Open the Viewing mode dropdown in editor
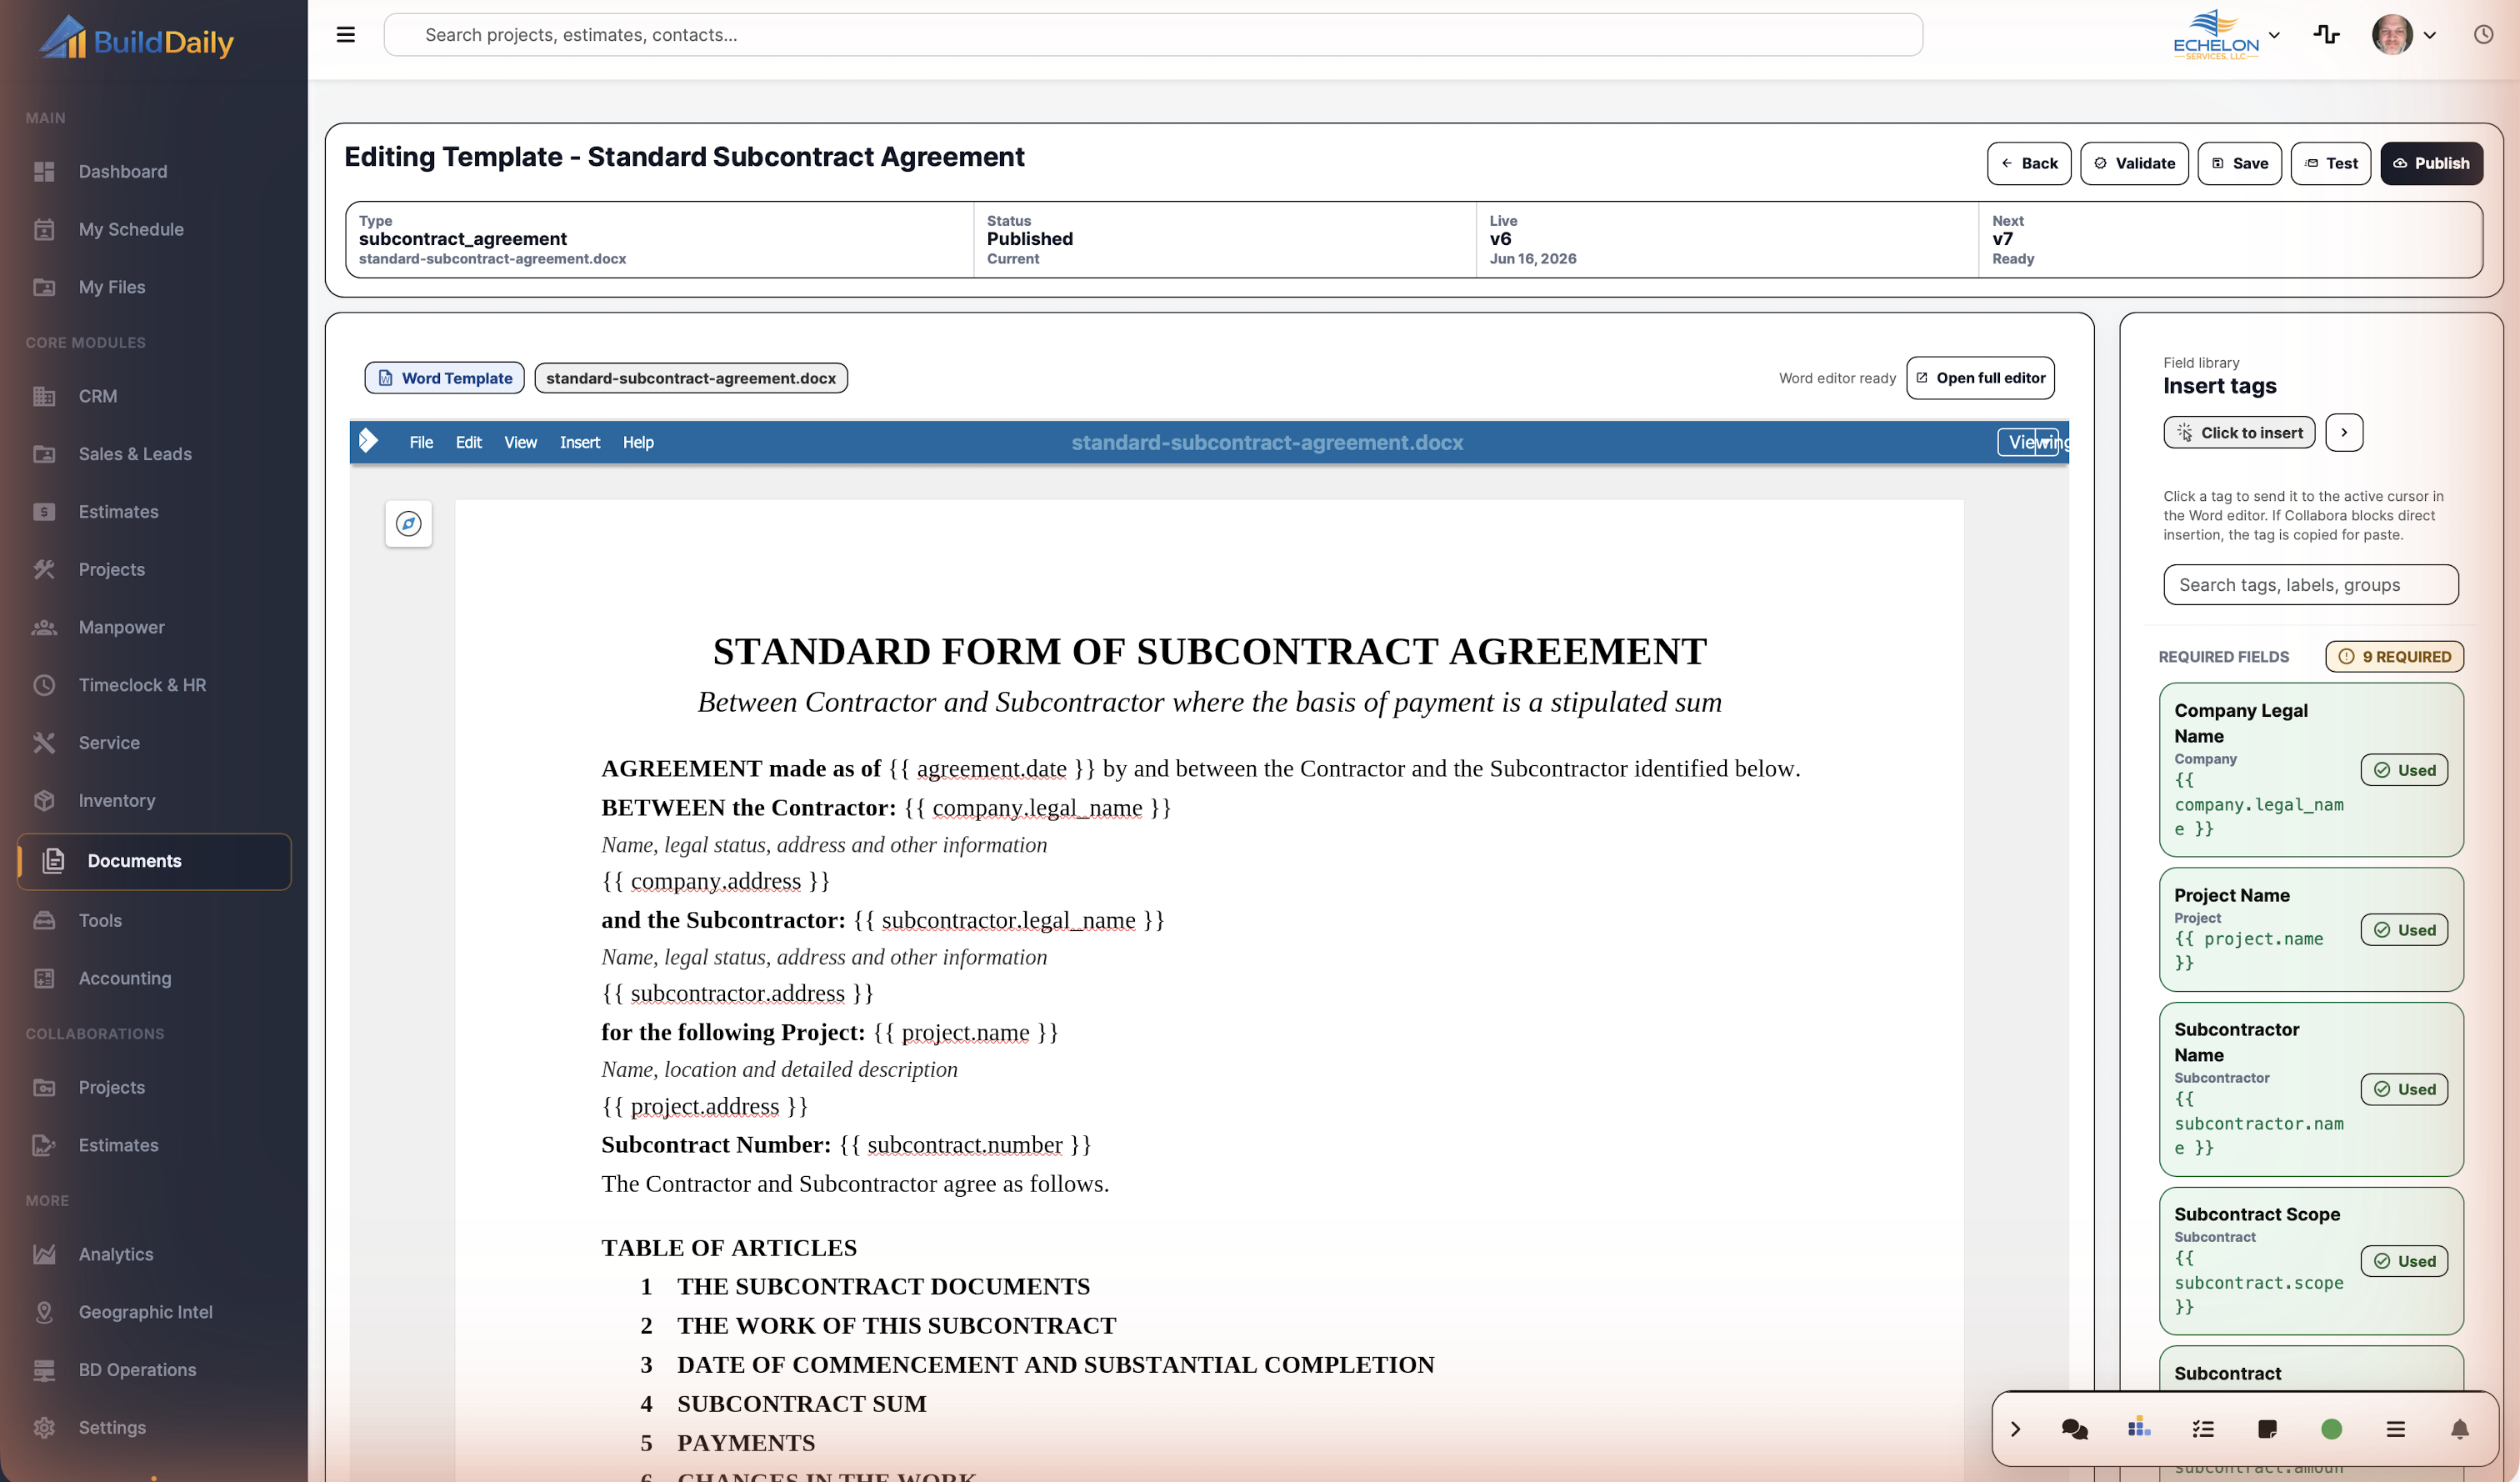The image size is (2520, 1482). (2030, 442)
